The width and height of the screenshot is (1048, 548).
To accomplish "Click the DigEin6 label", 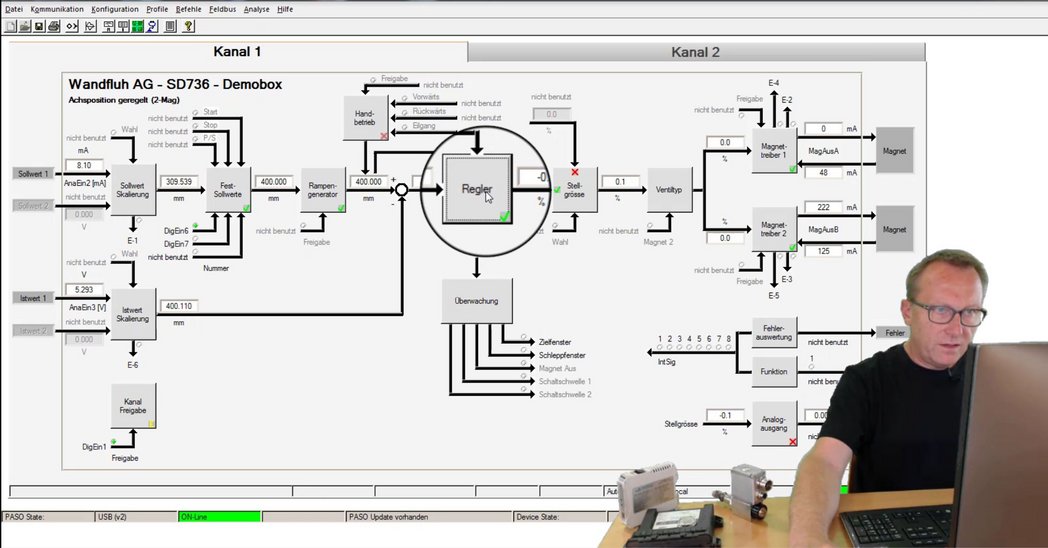I will pyautogui.click(x=176, y=231).
